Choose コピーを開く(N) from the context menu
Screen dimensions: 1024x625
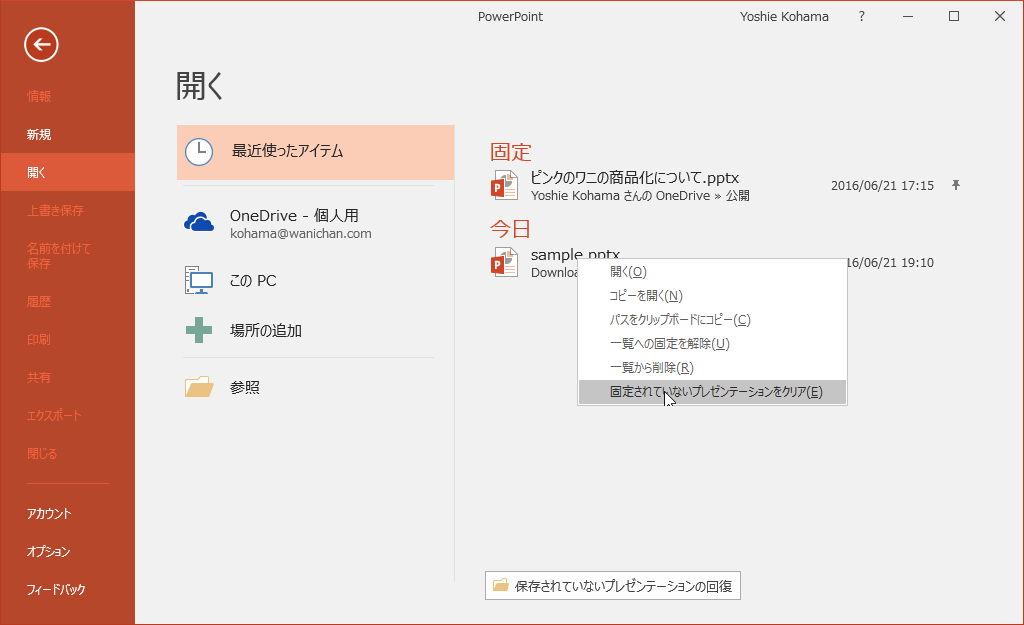click(x=712, y=296)
